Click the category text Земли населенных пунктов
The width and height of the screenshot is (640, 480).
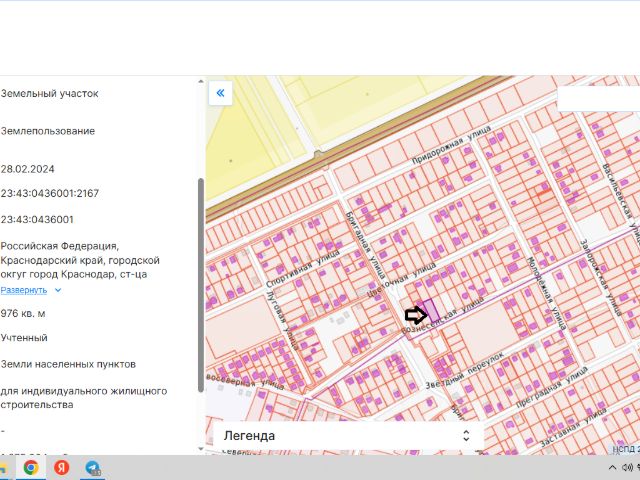point(68,364)
